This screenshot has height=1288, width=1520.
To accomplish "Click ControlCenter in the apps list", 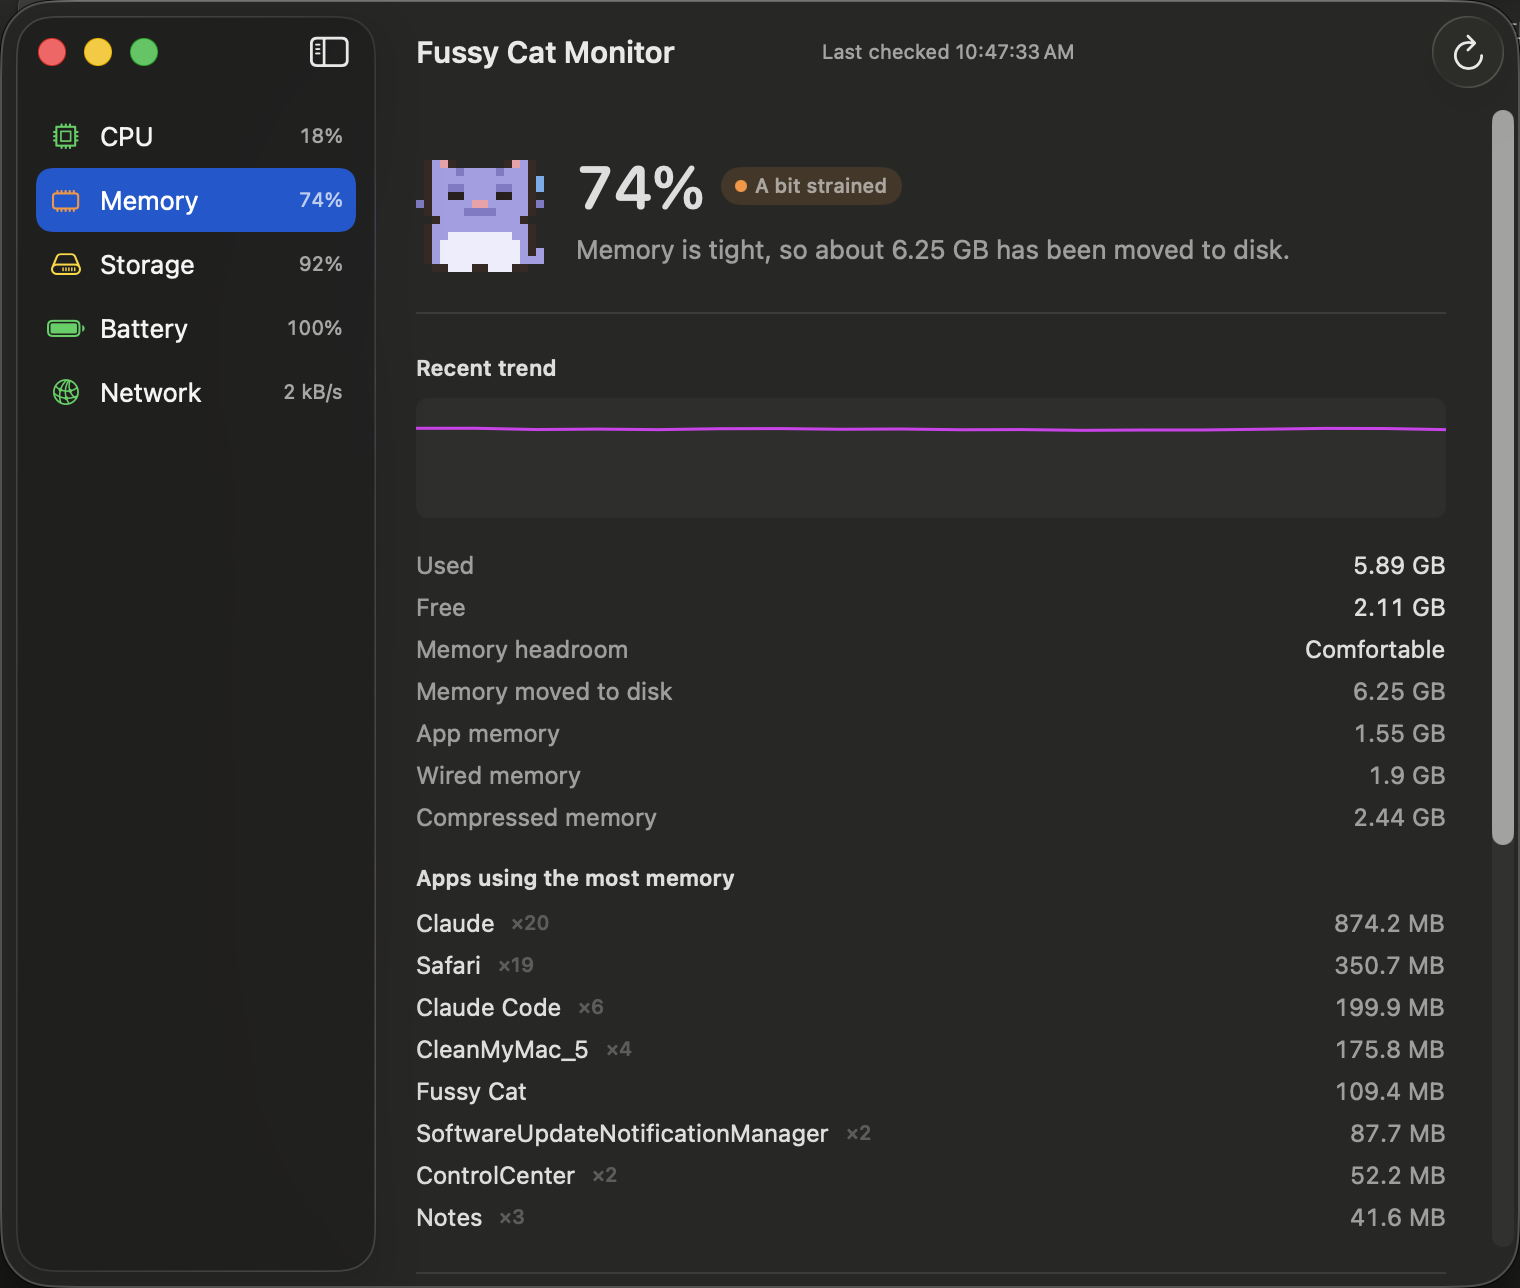I will pos(495,1176).
